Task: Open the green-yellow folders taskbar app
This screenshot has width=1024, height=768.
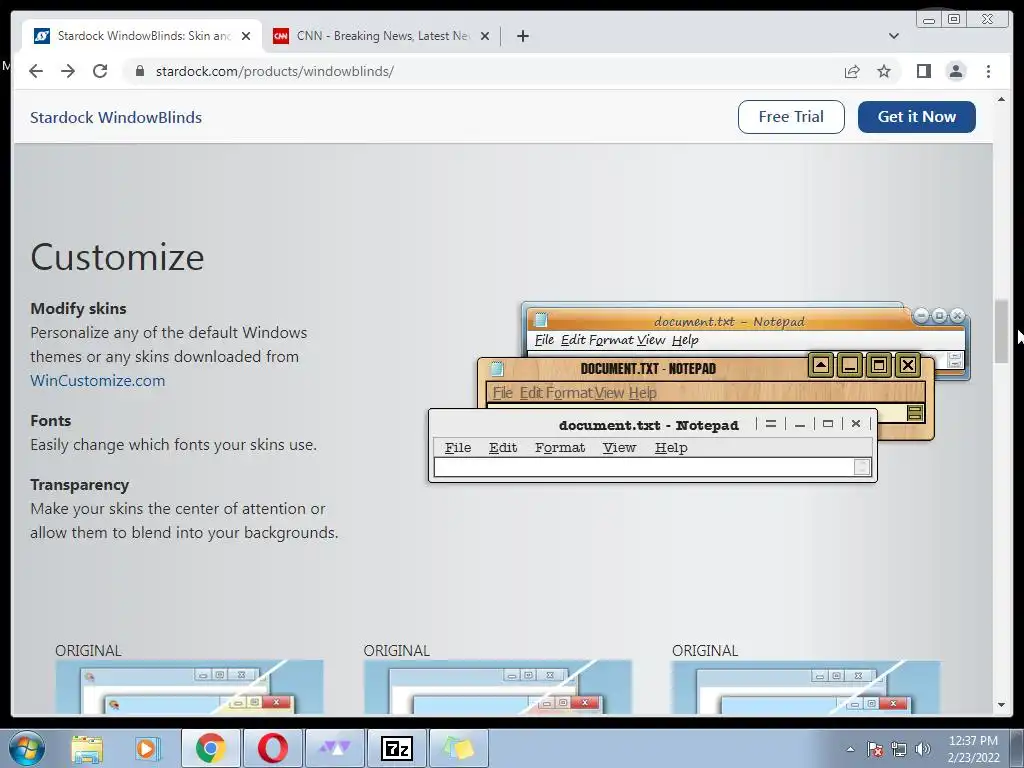Action: pyautogui.click(x=458, y=748)
